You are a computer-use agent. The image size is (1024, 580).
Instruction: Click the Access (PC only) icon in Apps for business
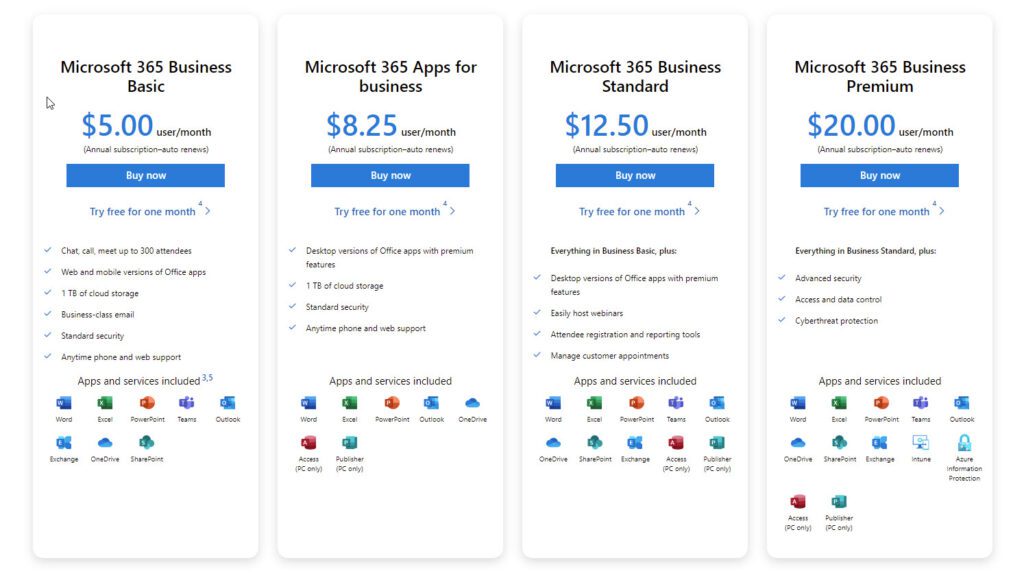[308, 443]
